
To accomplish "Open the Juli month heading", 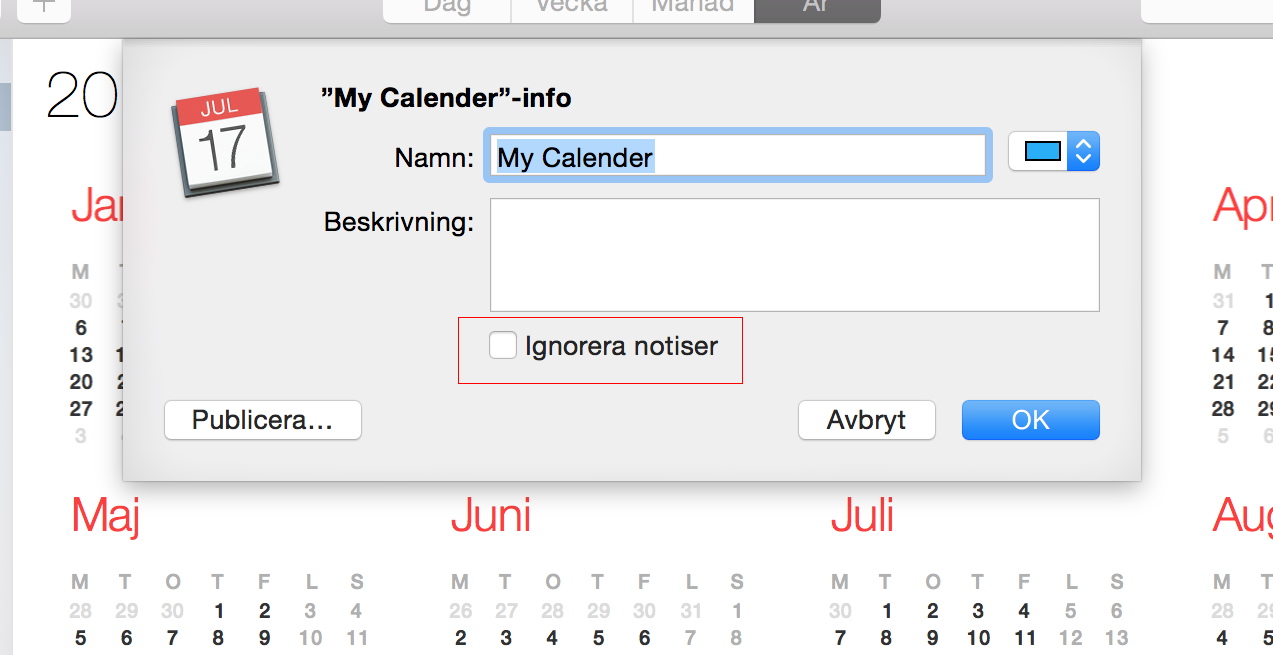I will point(863,516).
